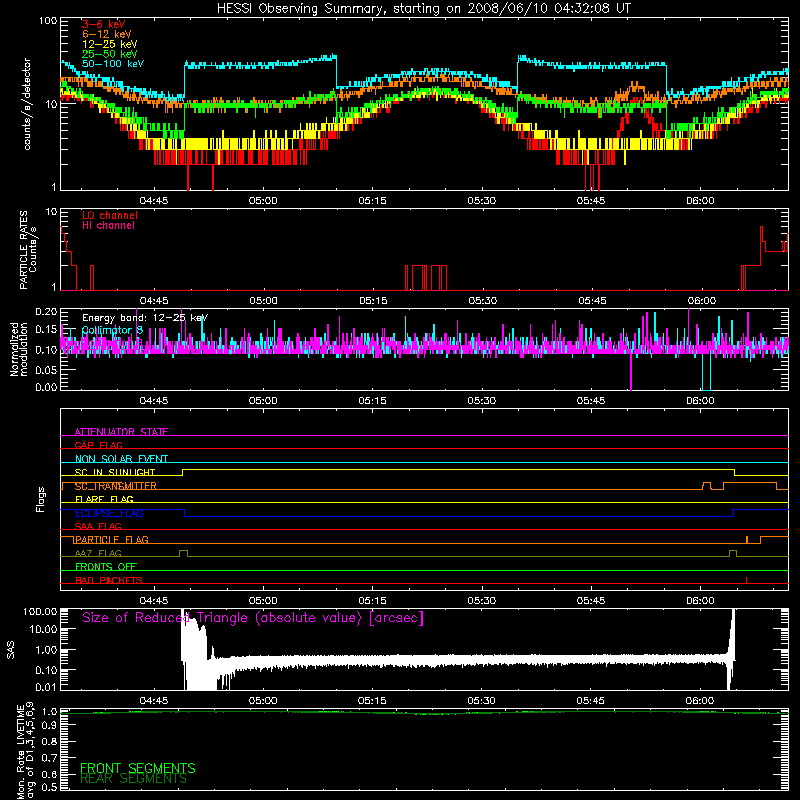Click the 05:30 tick under particle rates panel
The width and height of the screenshot is (800, 800).
click(x=482, y=301)
